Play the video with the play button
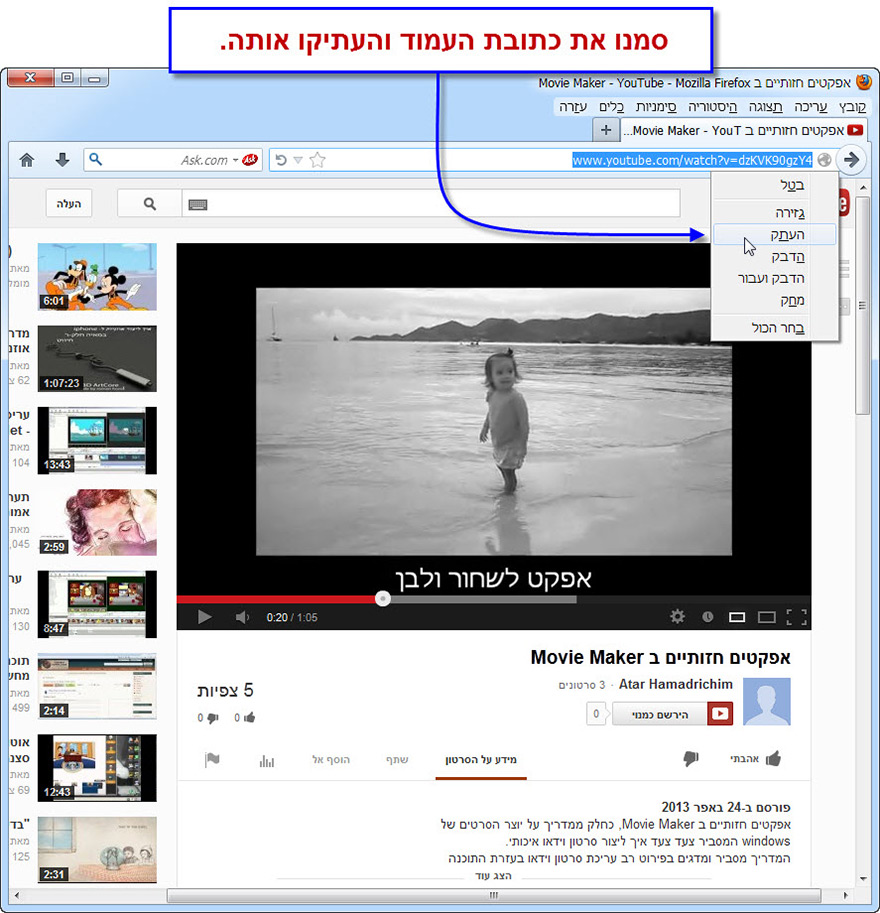 click(204, 617)
